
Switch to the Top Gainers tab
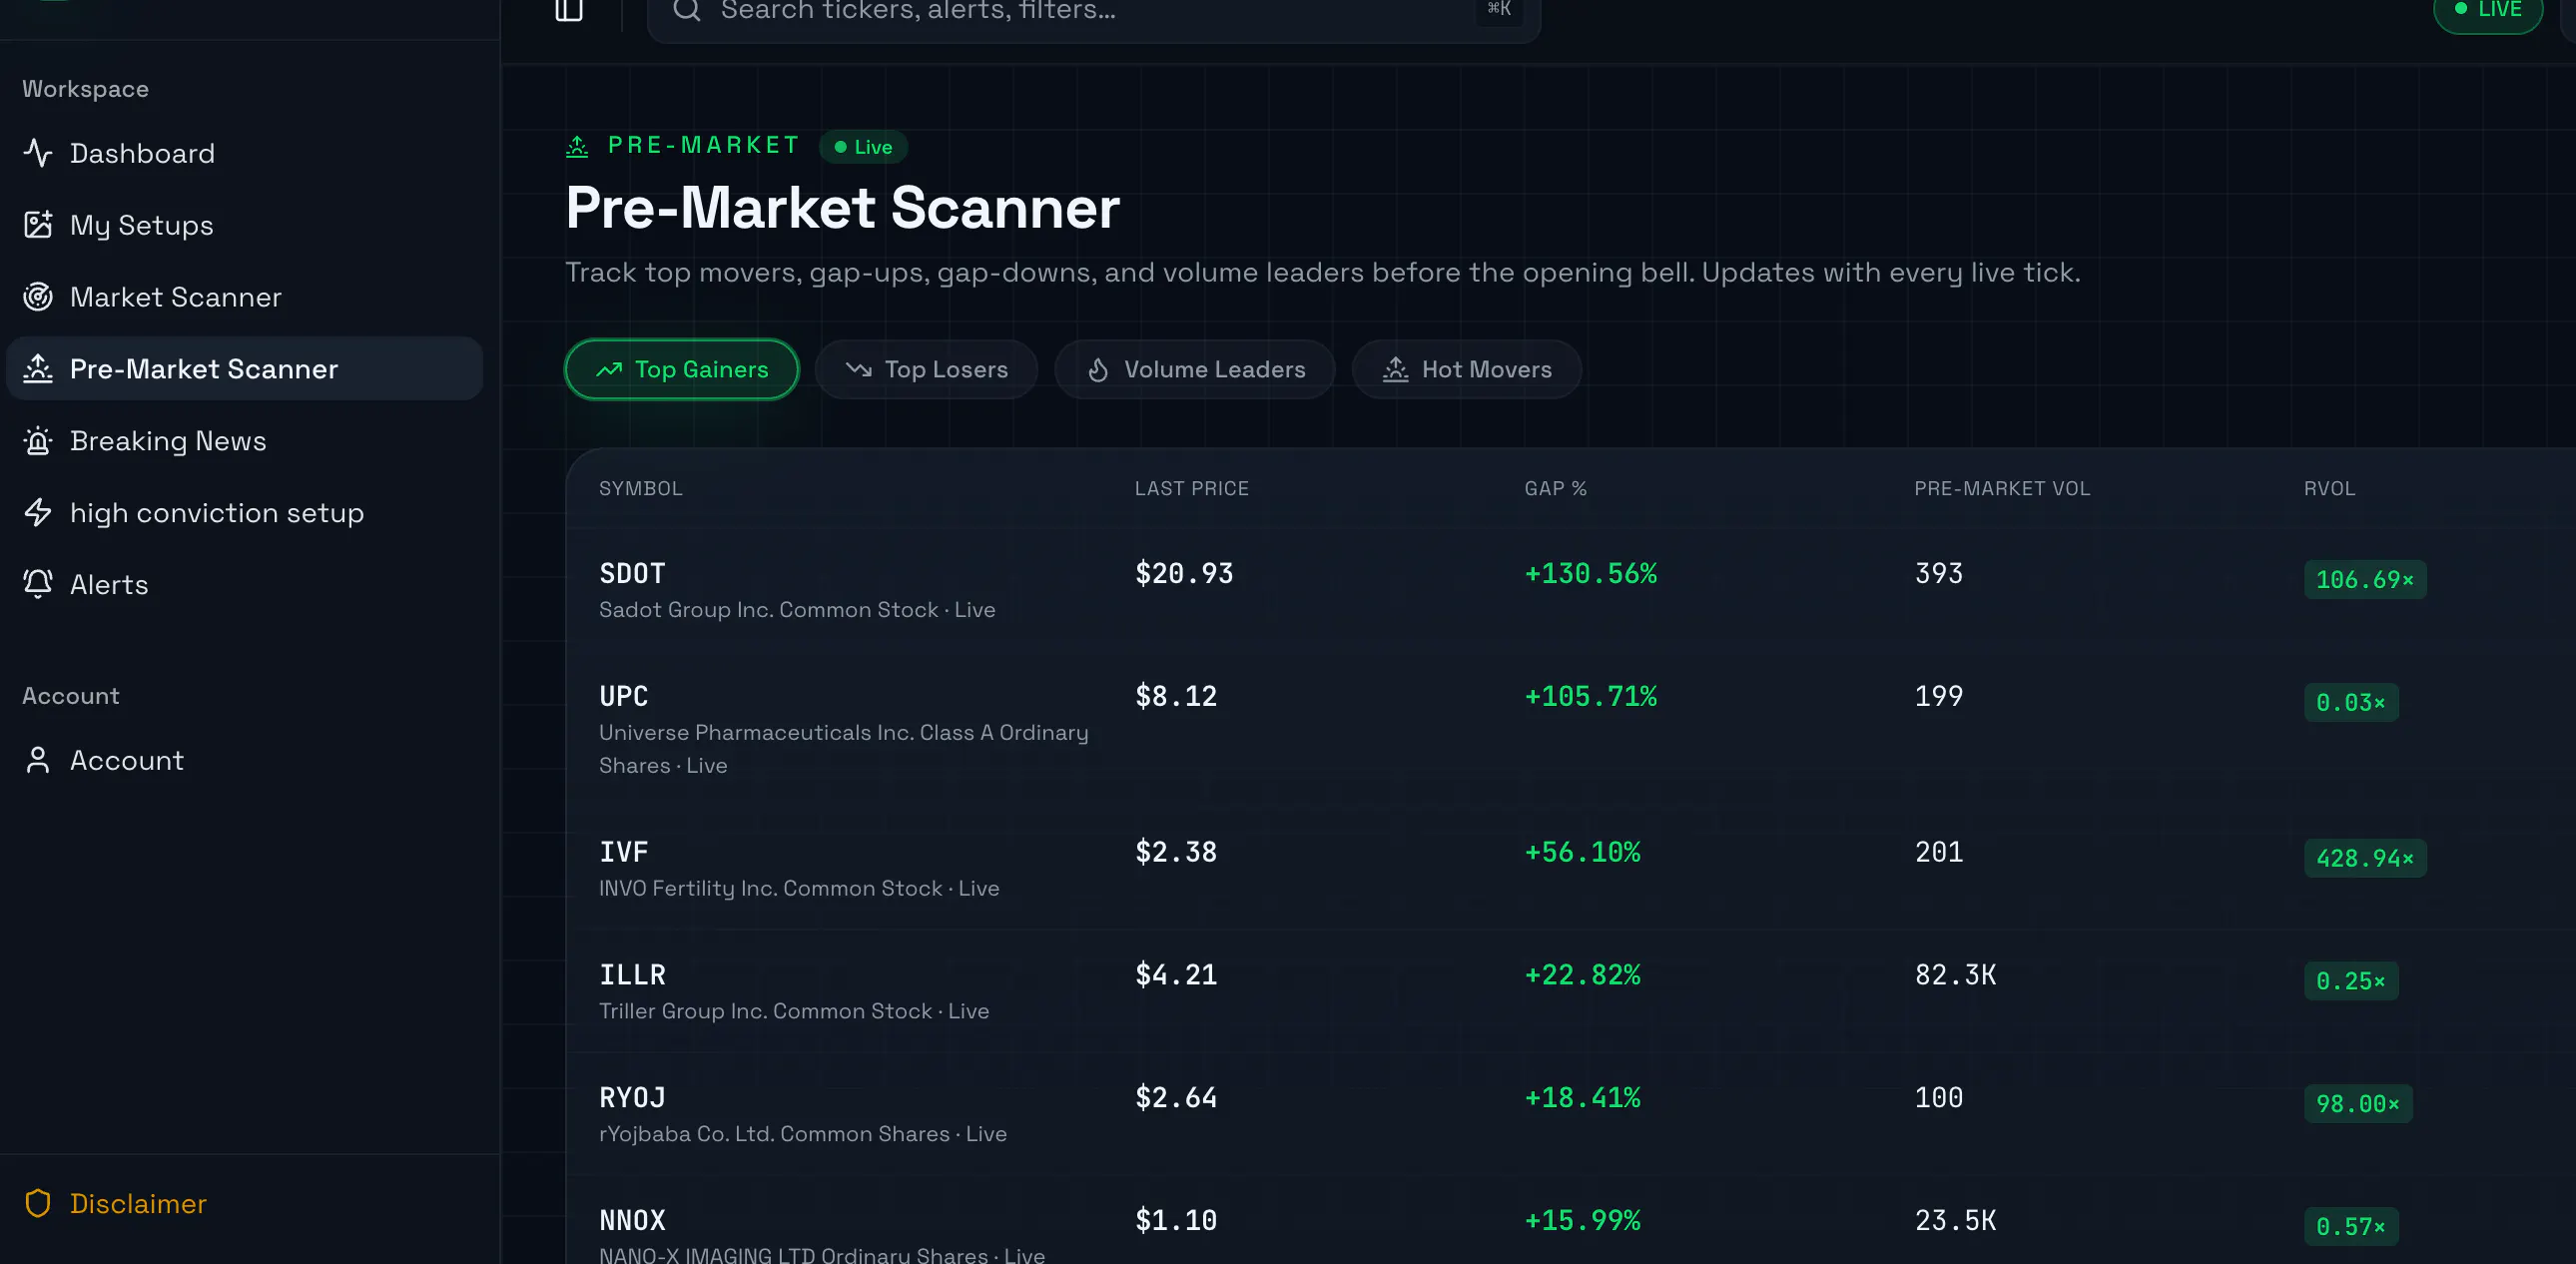coord(682,370)
